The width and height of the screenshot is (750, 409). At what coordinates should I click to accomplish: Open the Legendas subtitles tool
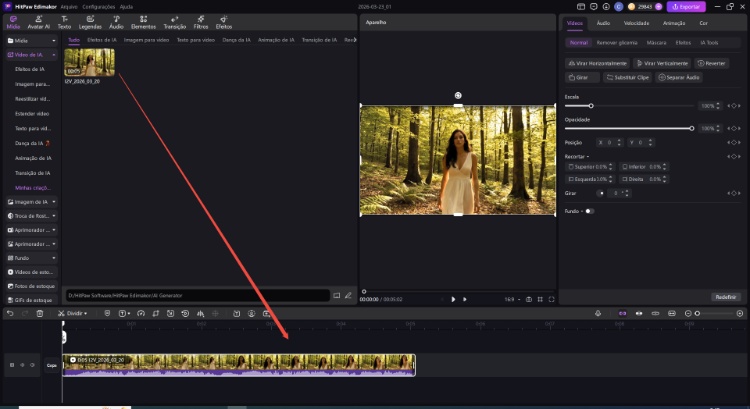(x=90, y=22)
